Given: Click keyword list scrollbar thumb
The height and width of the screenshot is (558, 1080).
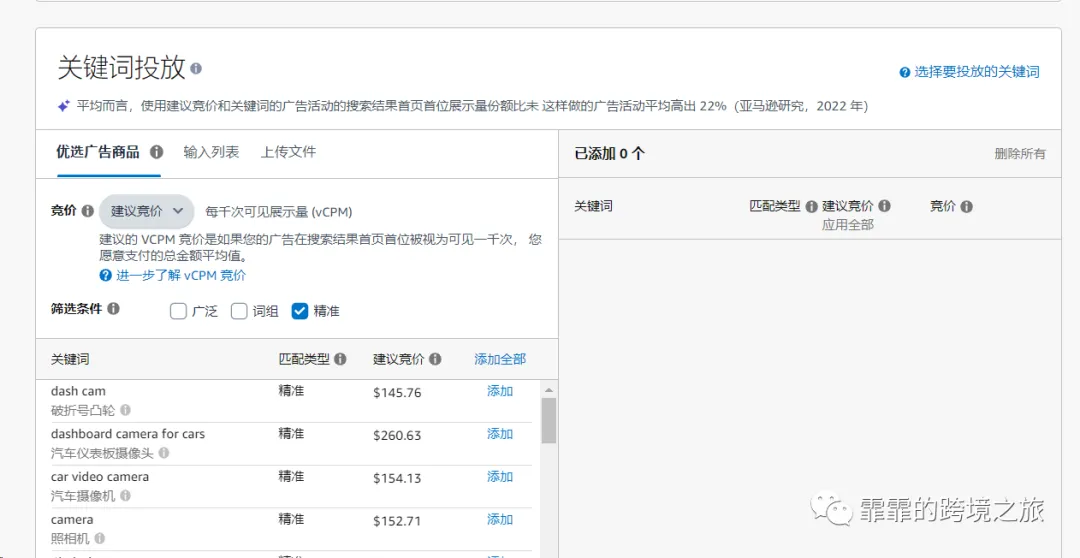Looking at the screenshot, I should 548,420.
